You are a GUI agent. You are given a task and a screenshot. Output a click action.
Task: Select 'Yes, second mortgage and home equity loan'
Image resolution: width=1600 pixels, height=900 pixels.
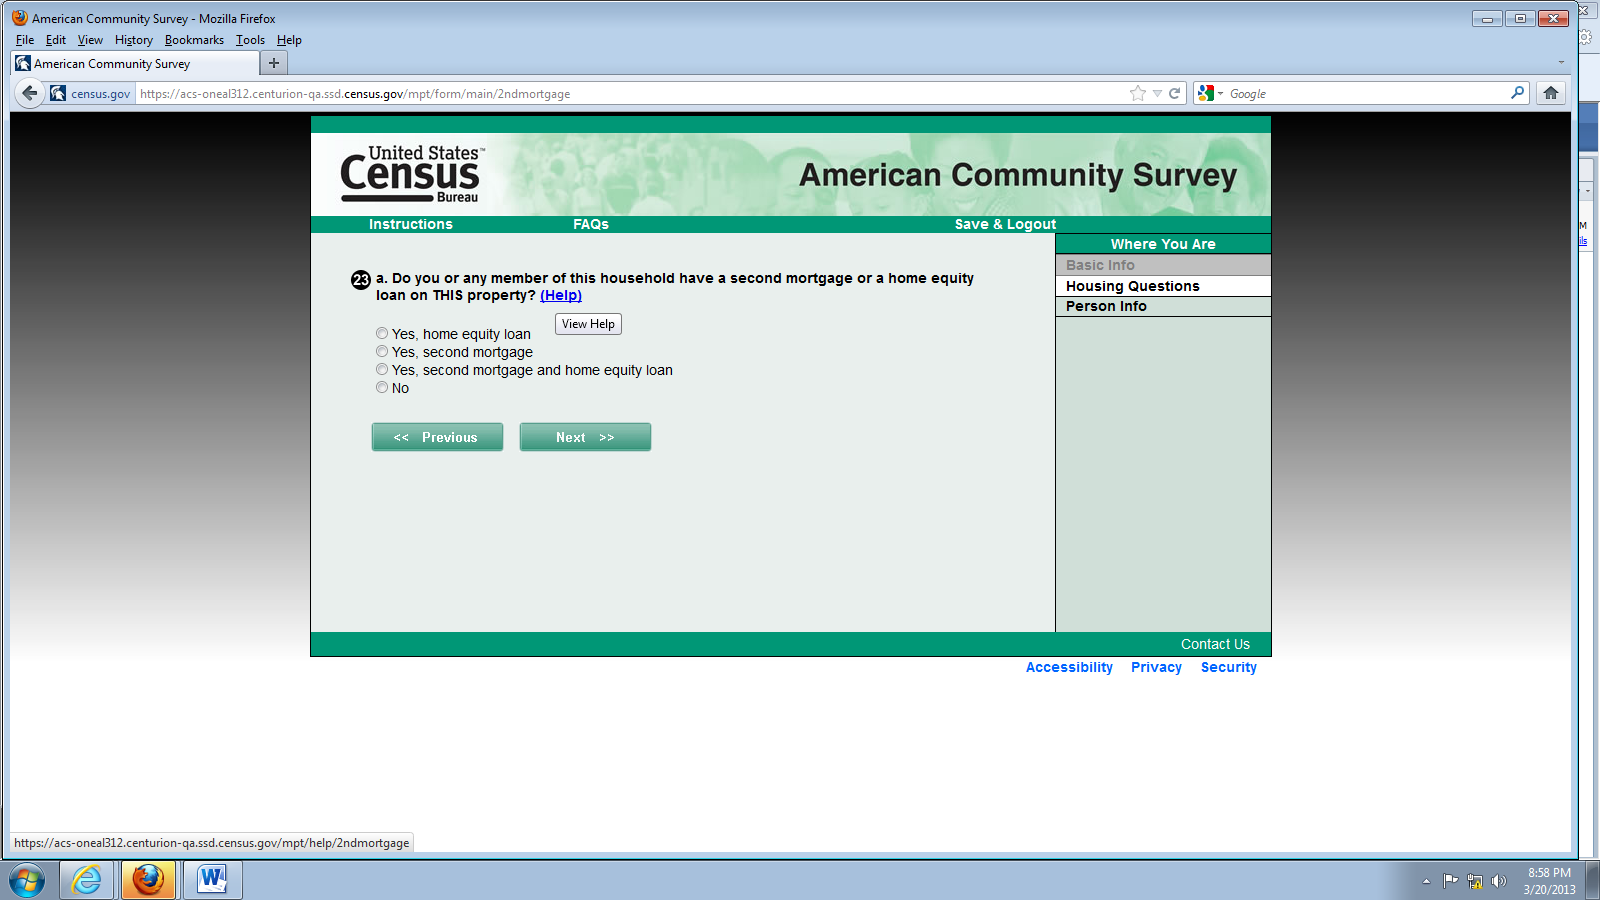click(x=382, y=369)
